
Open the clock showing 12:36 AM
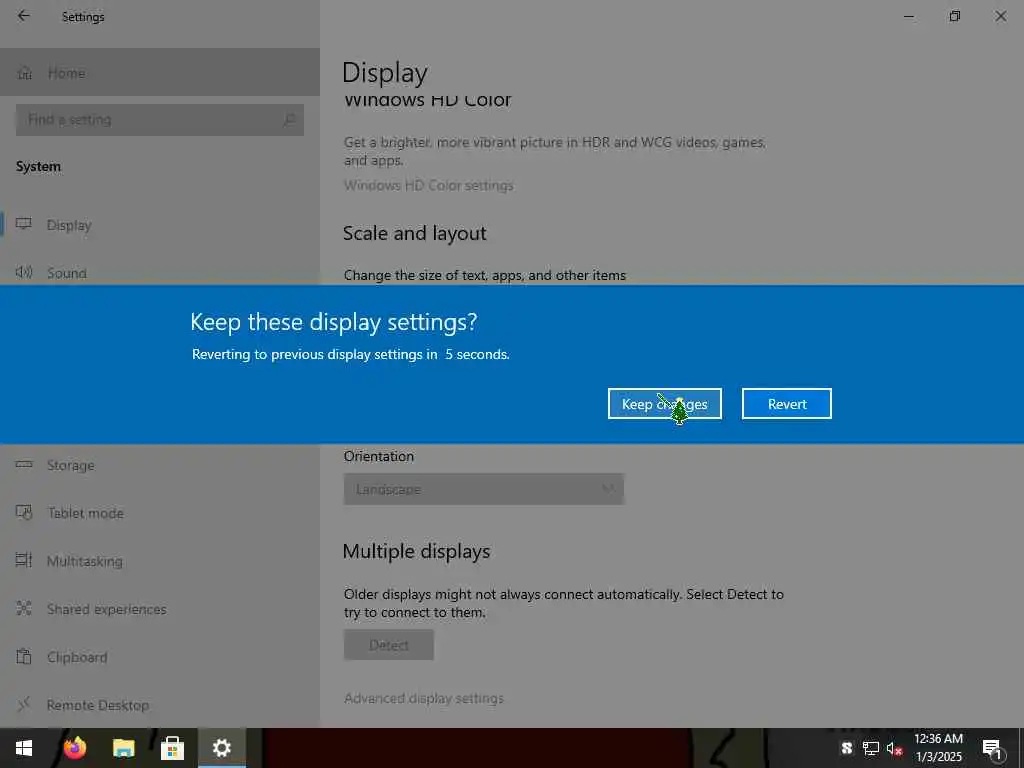938,748
